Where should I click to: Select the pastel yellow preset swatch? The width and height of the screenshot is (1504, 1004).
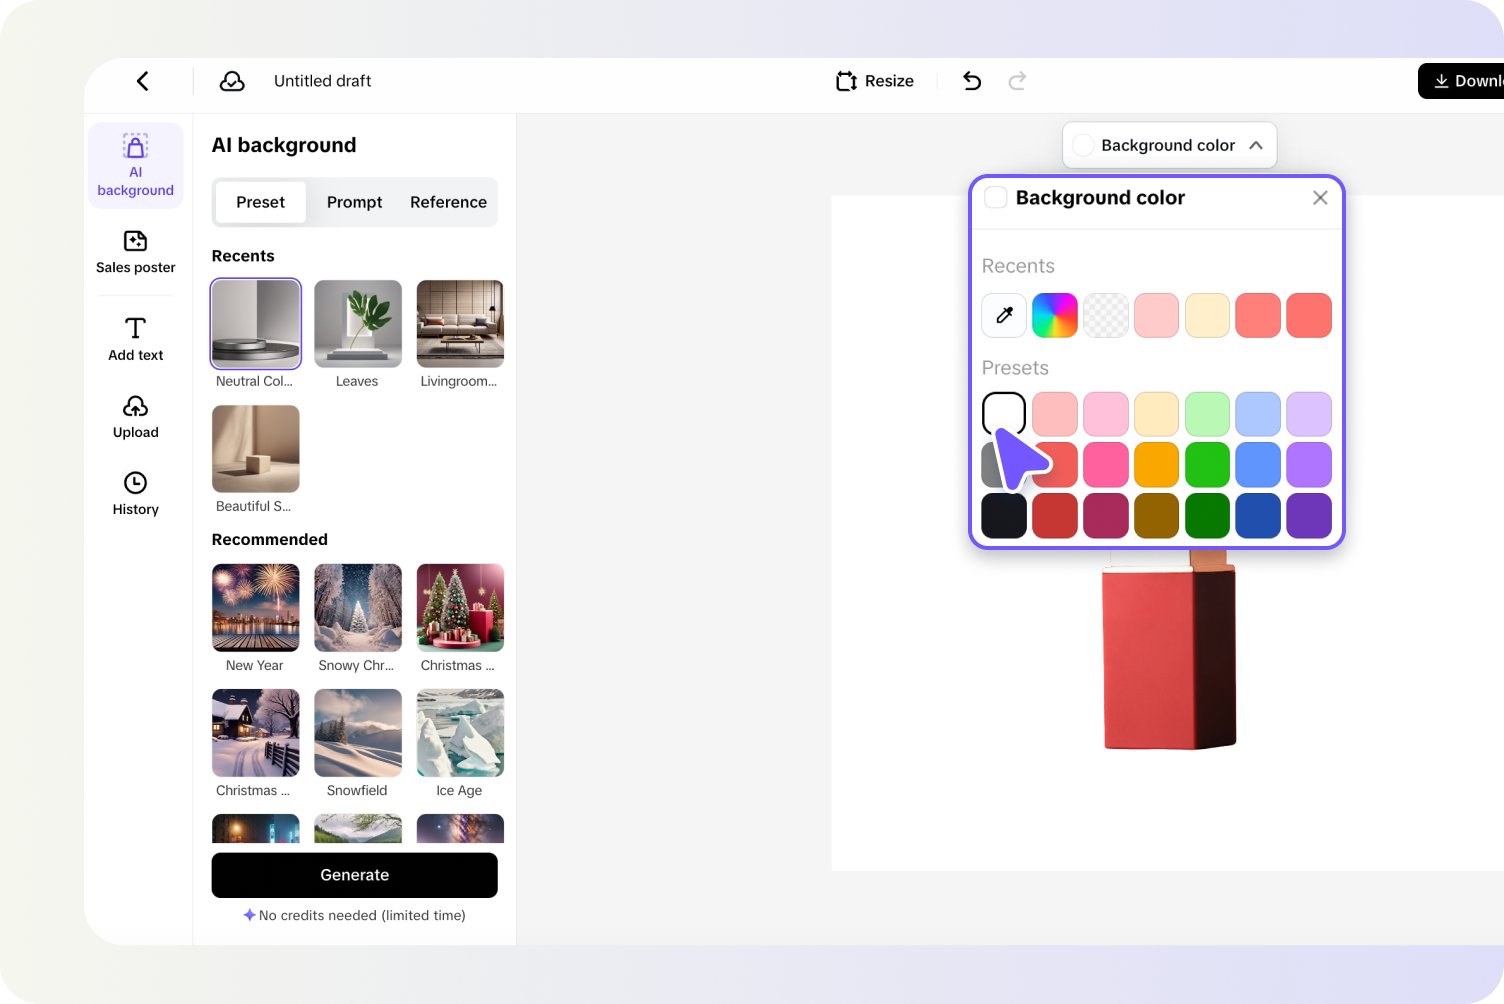point(1157,414)
